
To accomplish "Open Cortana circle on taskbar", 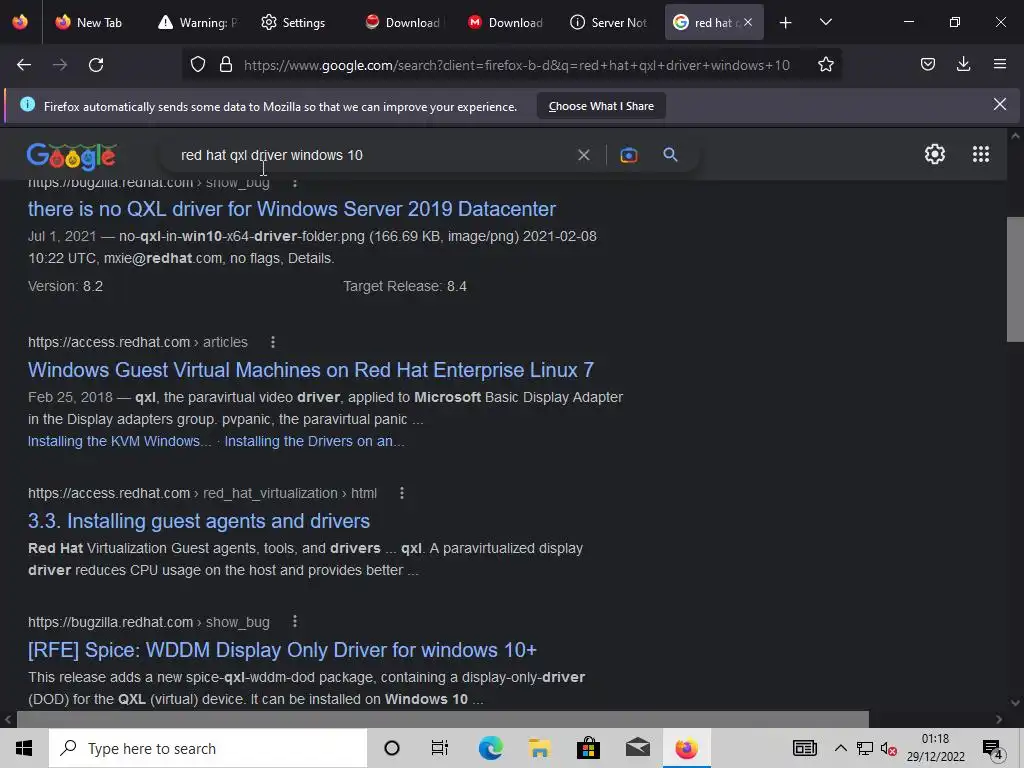I will coord(391,748).
